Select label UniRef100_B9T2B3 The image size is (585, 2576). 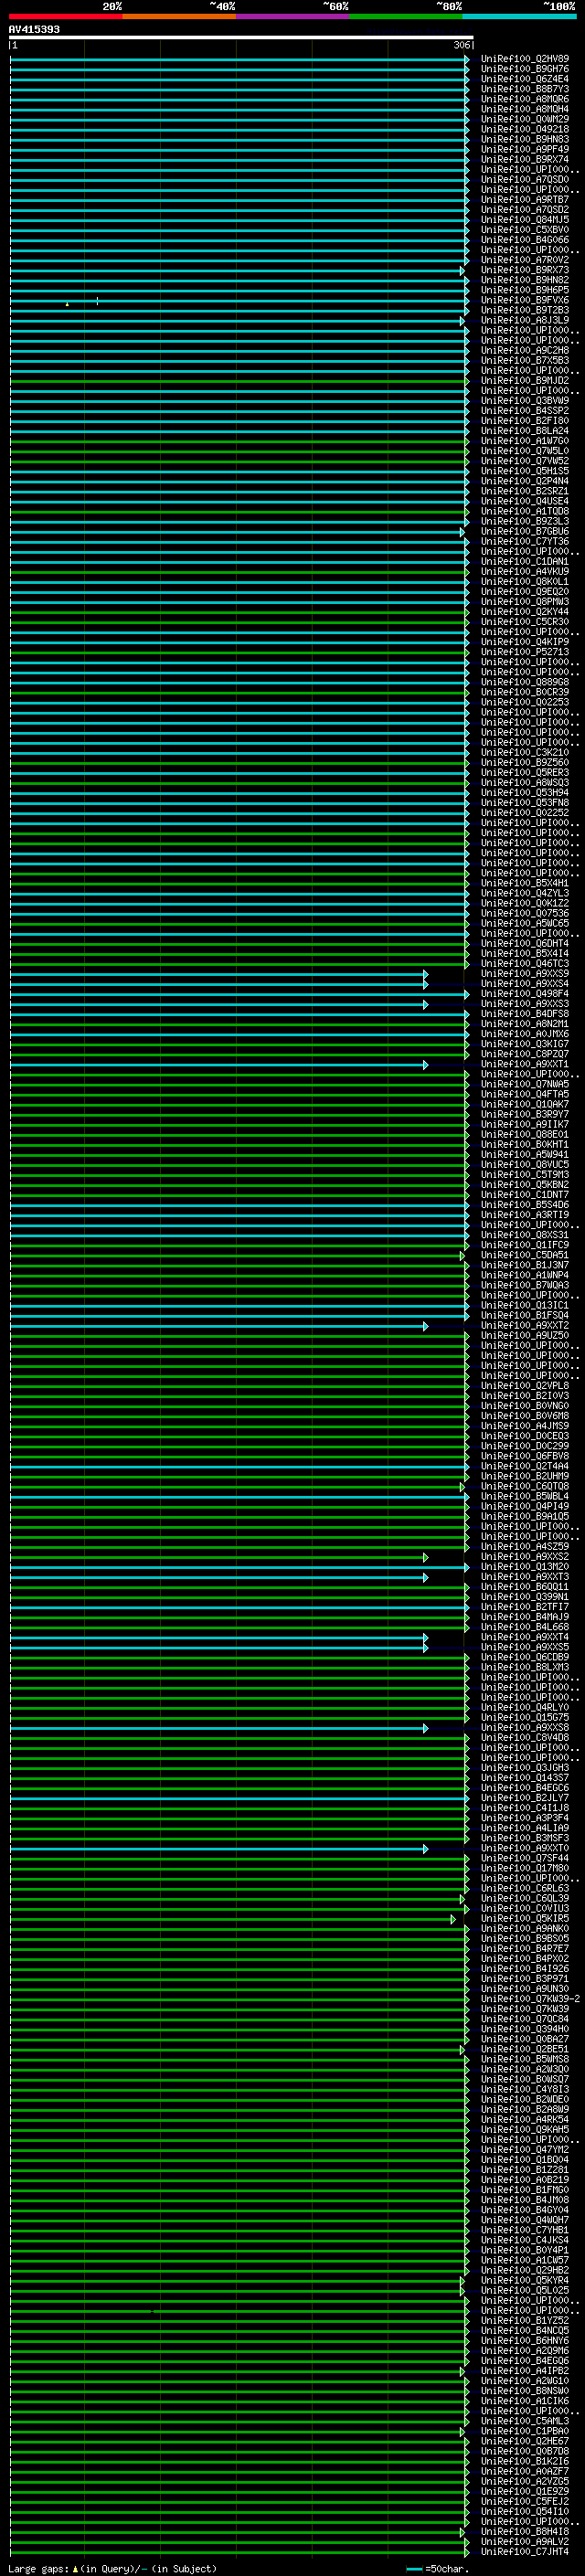pos(525,310)
